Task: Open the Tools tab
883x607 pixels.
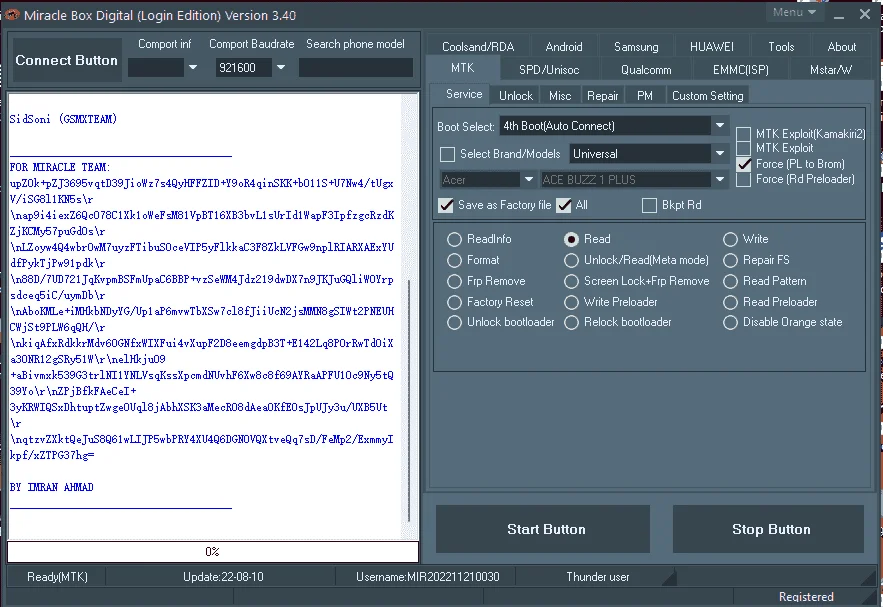Action: [x=781, y=47]
